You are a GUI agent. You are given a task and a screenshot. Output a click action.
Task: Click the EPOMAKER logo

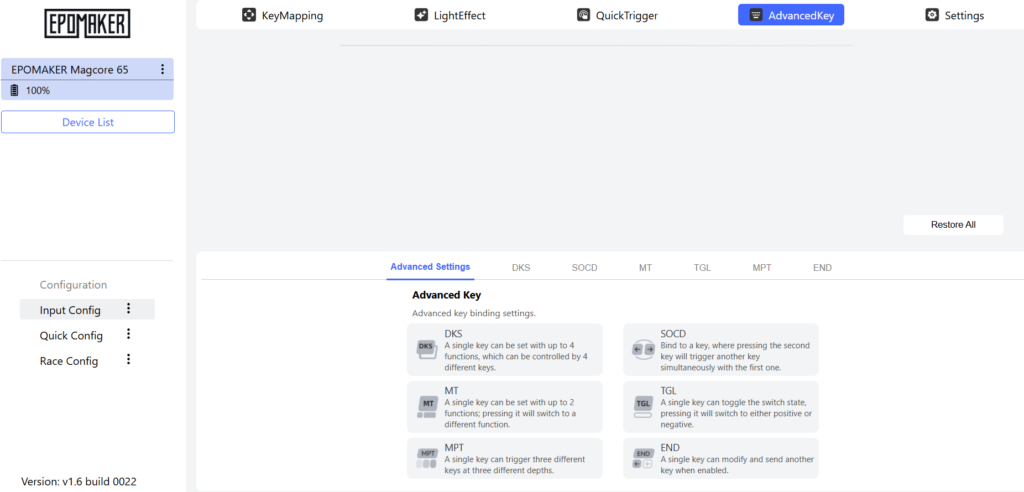point(87,24)
